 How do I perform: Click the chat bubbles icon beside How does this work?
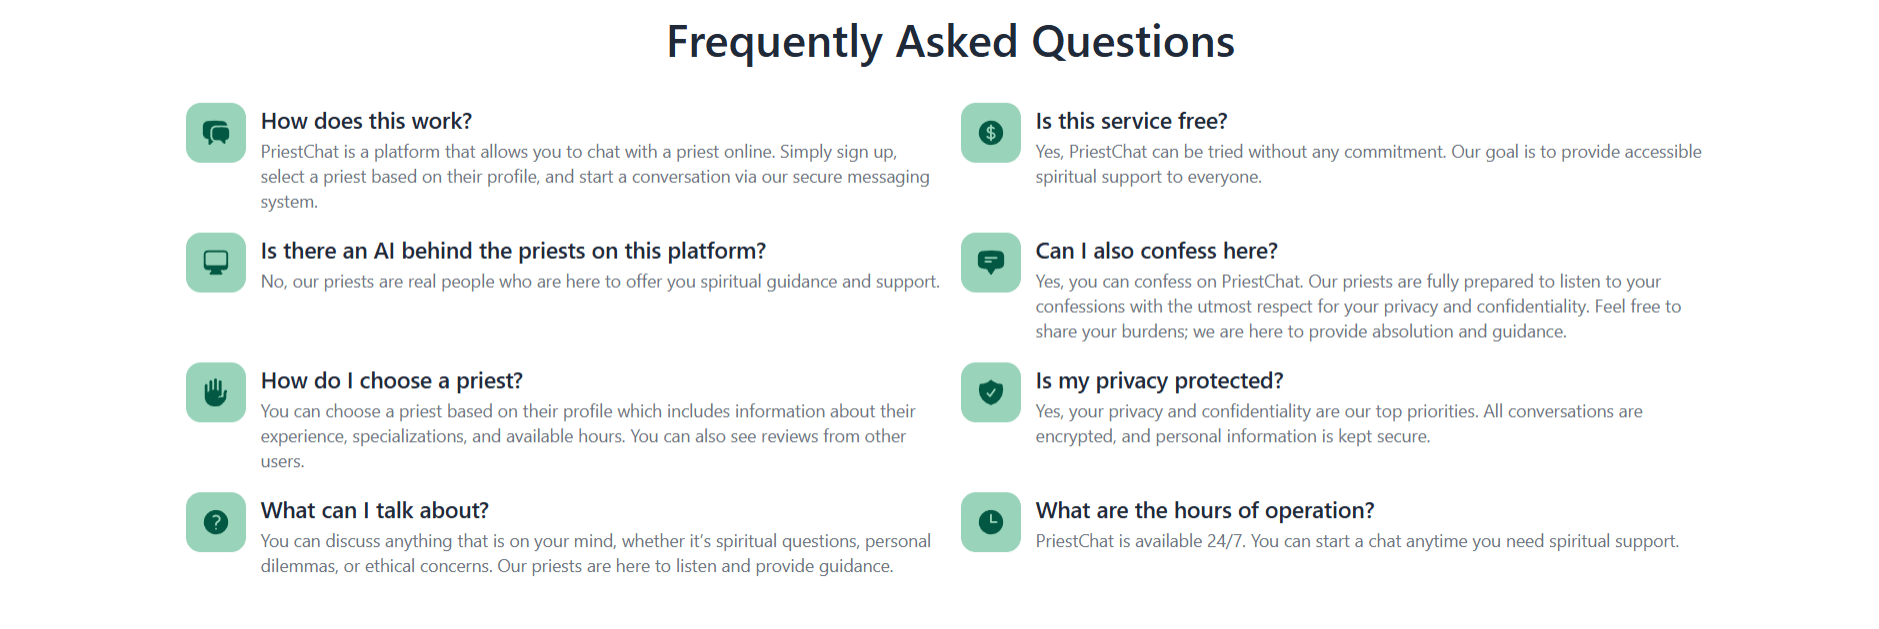216,133
